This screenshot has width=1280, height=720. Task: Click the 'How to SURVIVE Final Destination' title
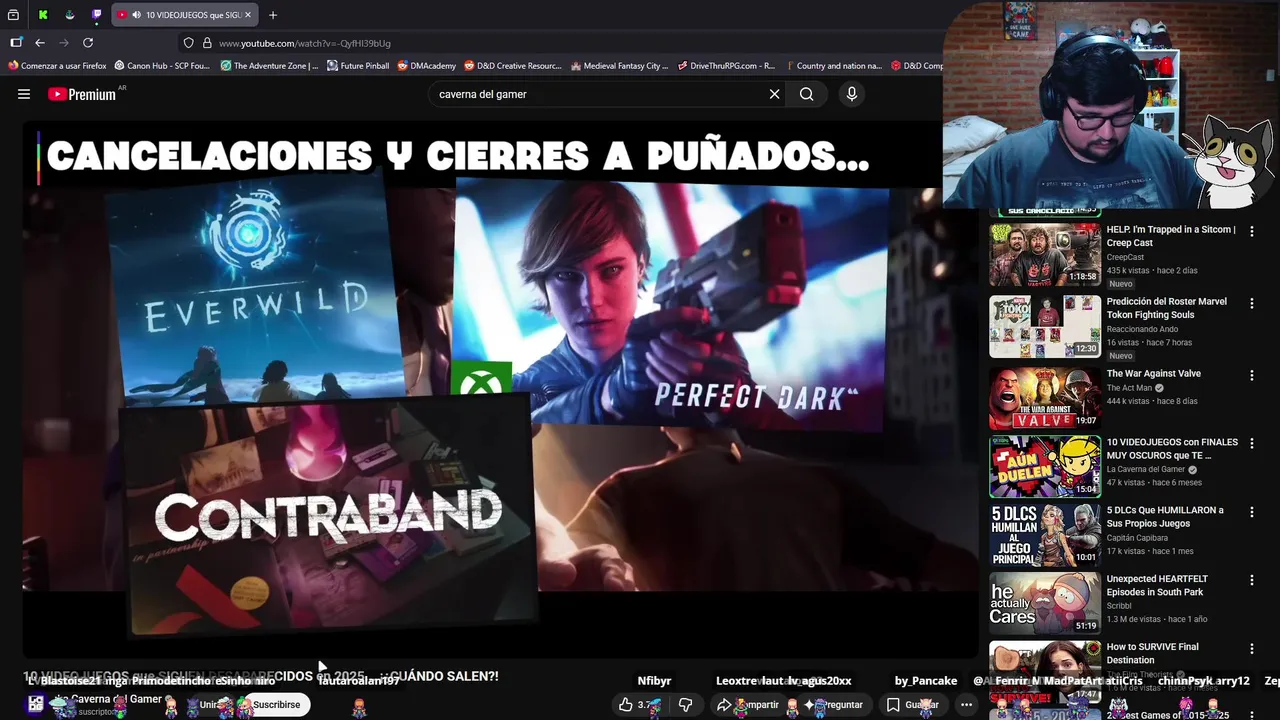pos(1152,653)
